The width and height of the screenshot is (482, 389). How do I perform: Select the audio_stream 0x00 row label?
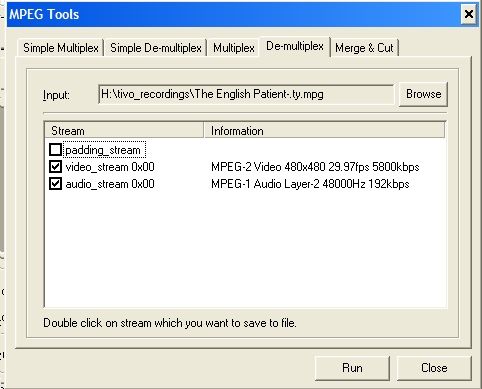[x=110, y=184]
